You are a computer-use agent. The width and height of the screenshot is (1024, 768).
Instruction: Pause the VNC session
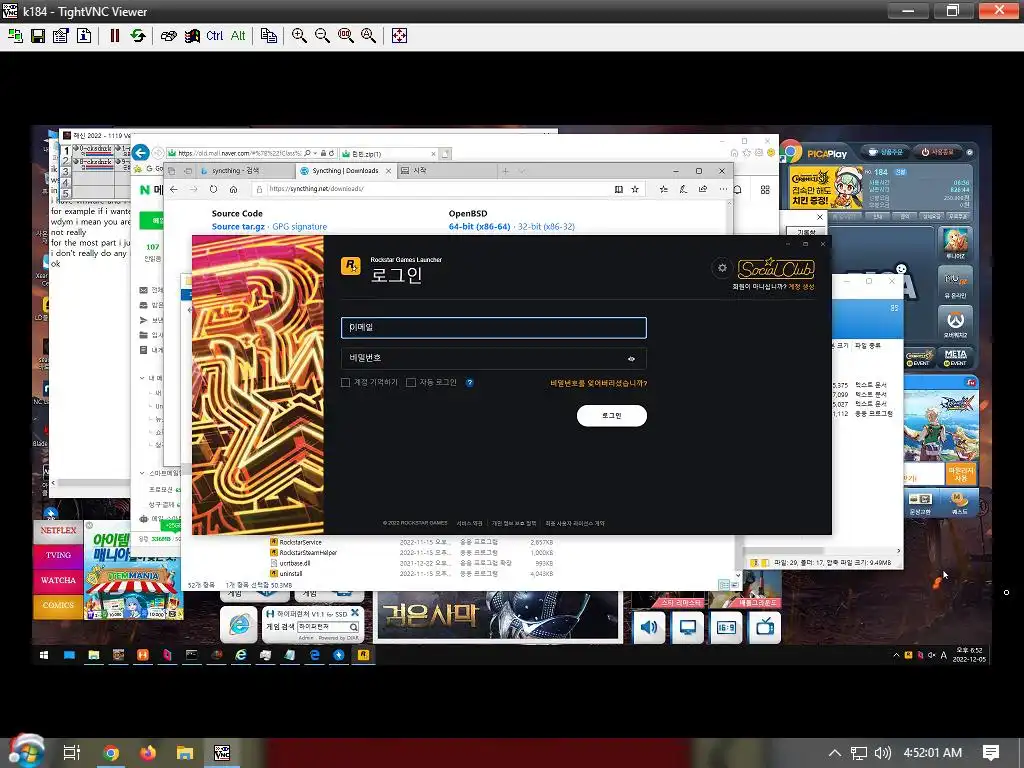[114, 36]
